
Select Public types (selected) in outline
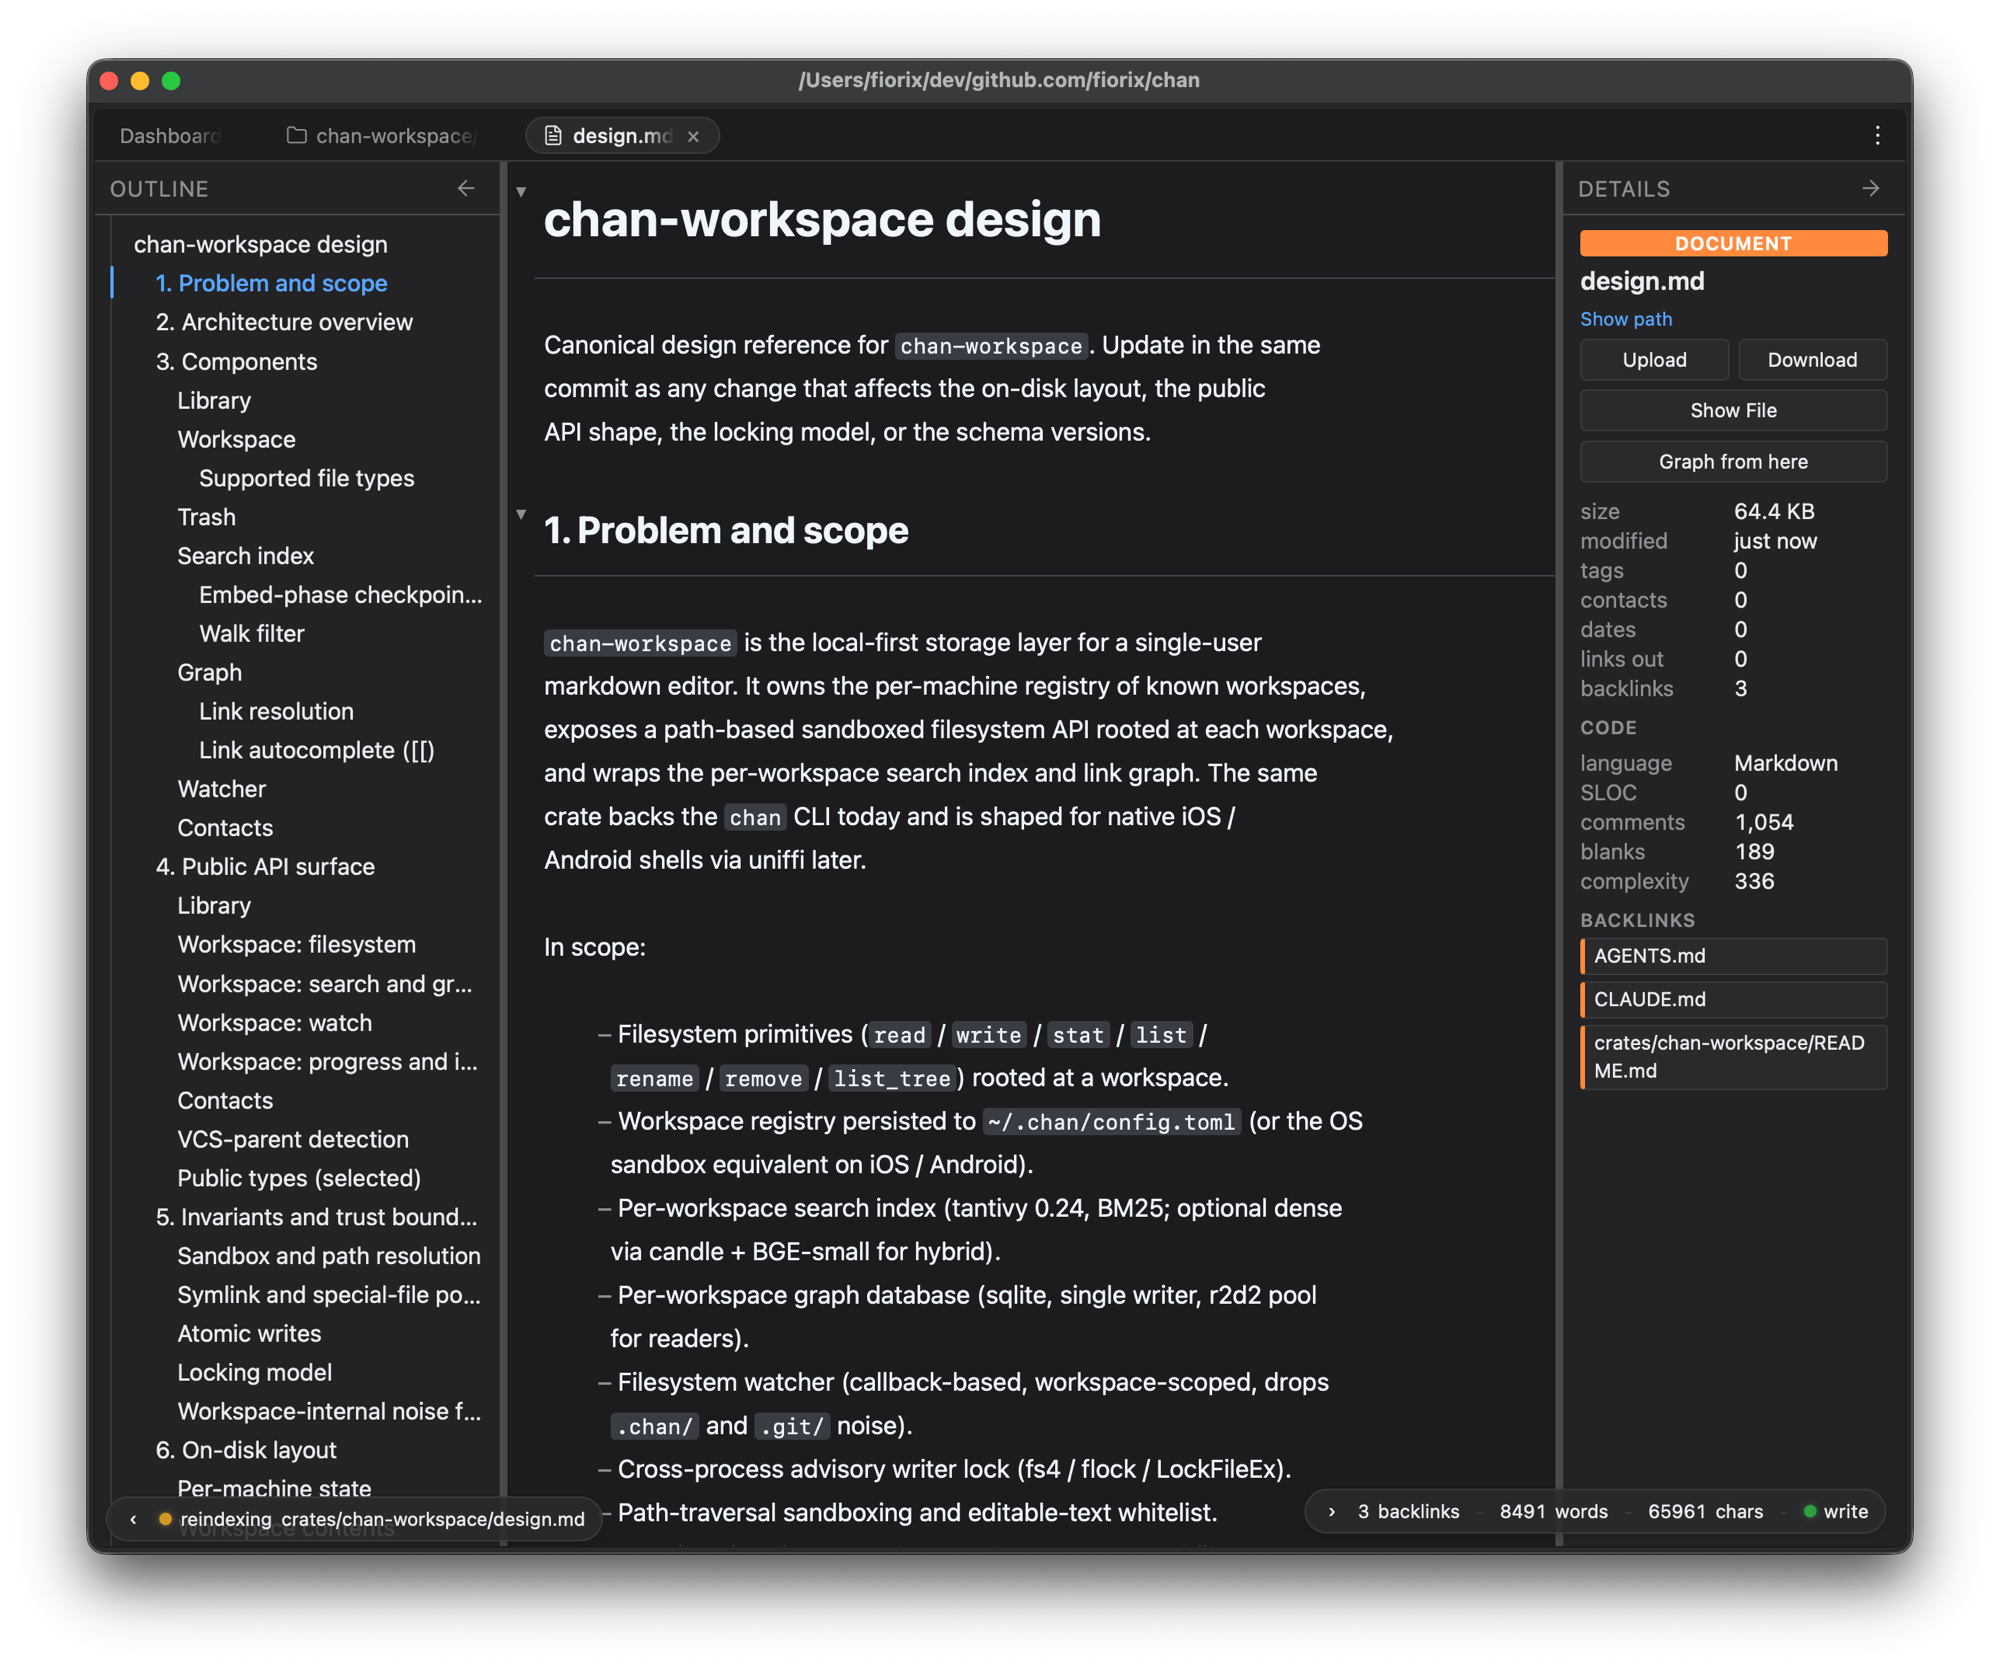[x=298, y=1179]
